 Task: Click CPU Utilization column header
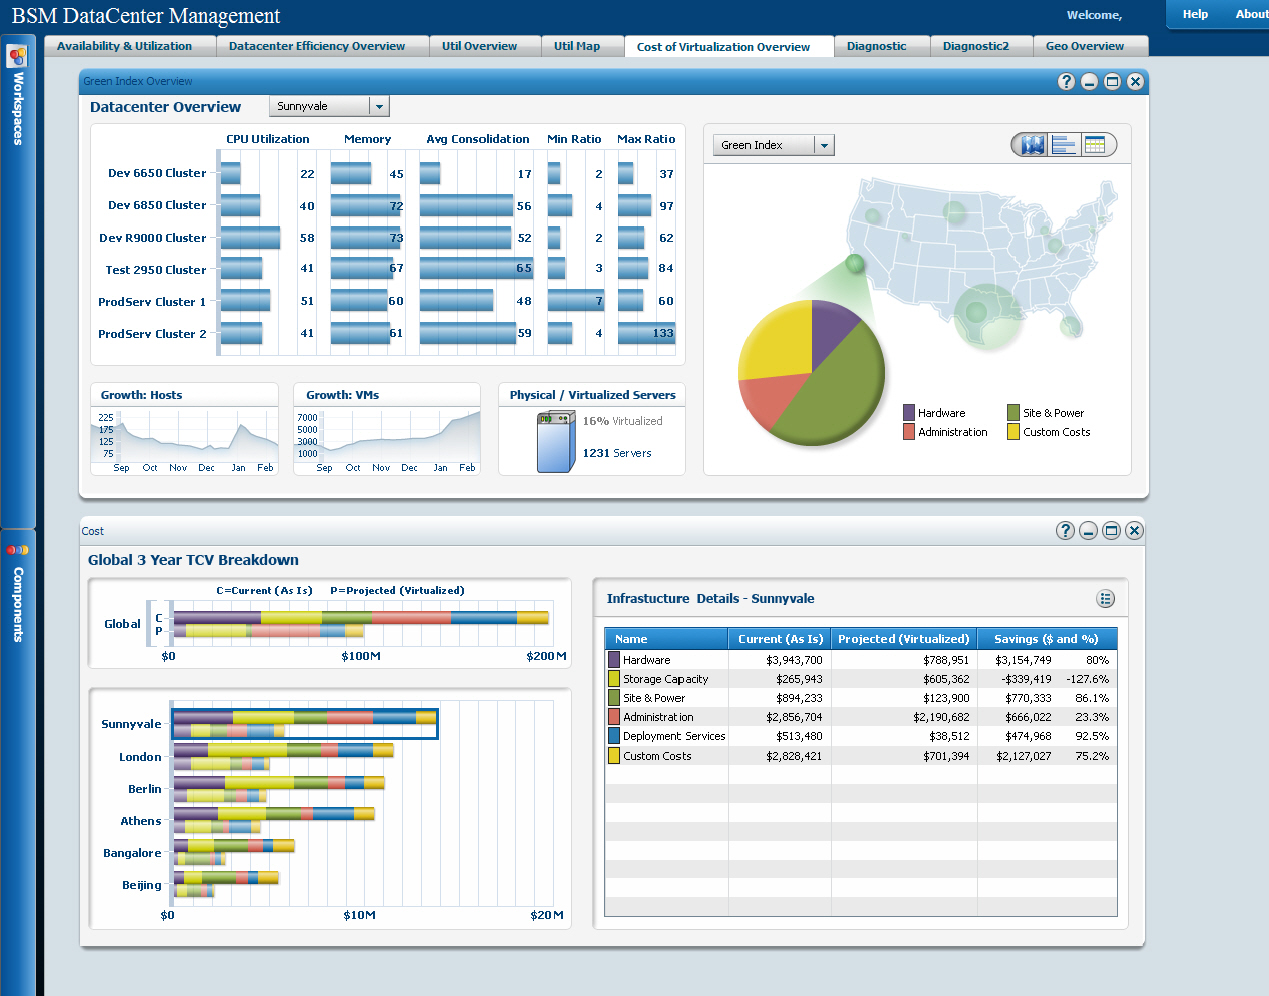tap(268, 139)
